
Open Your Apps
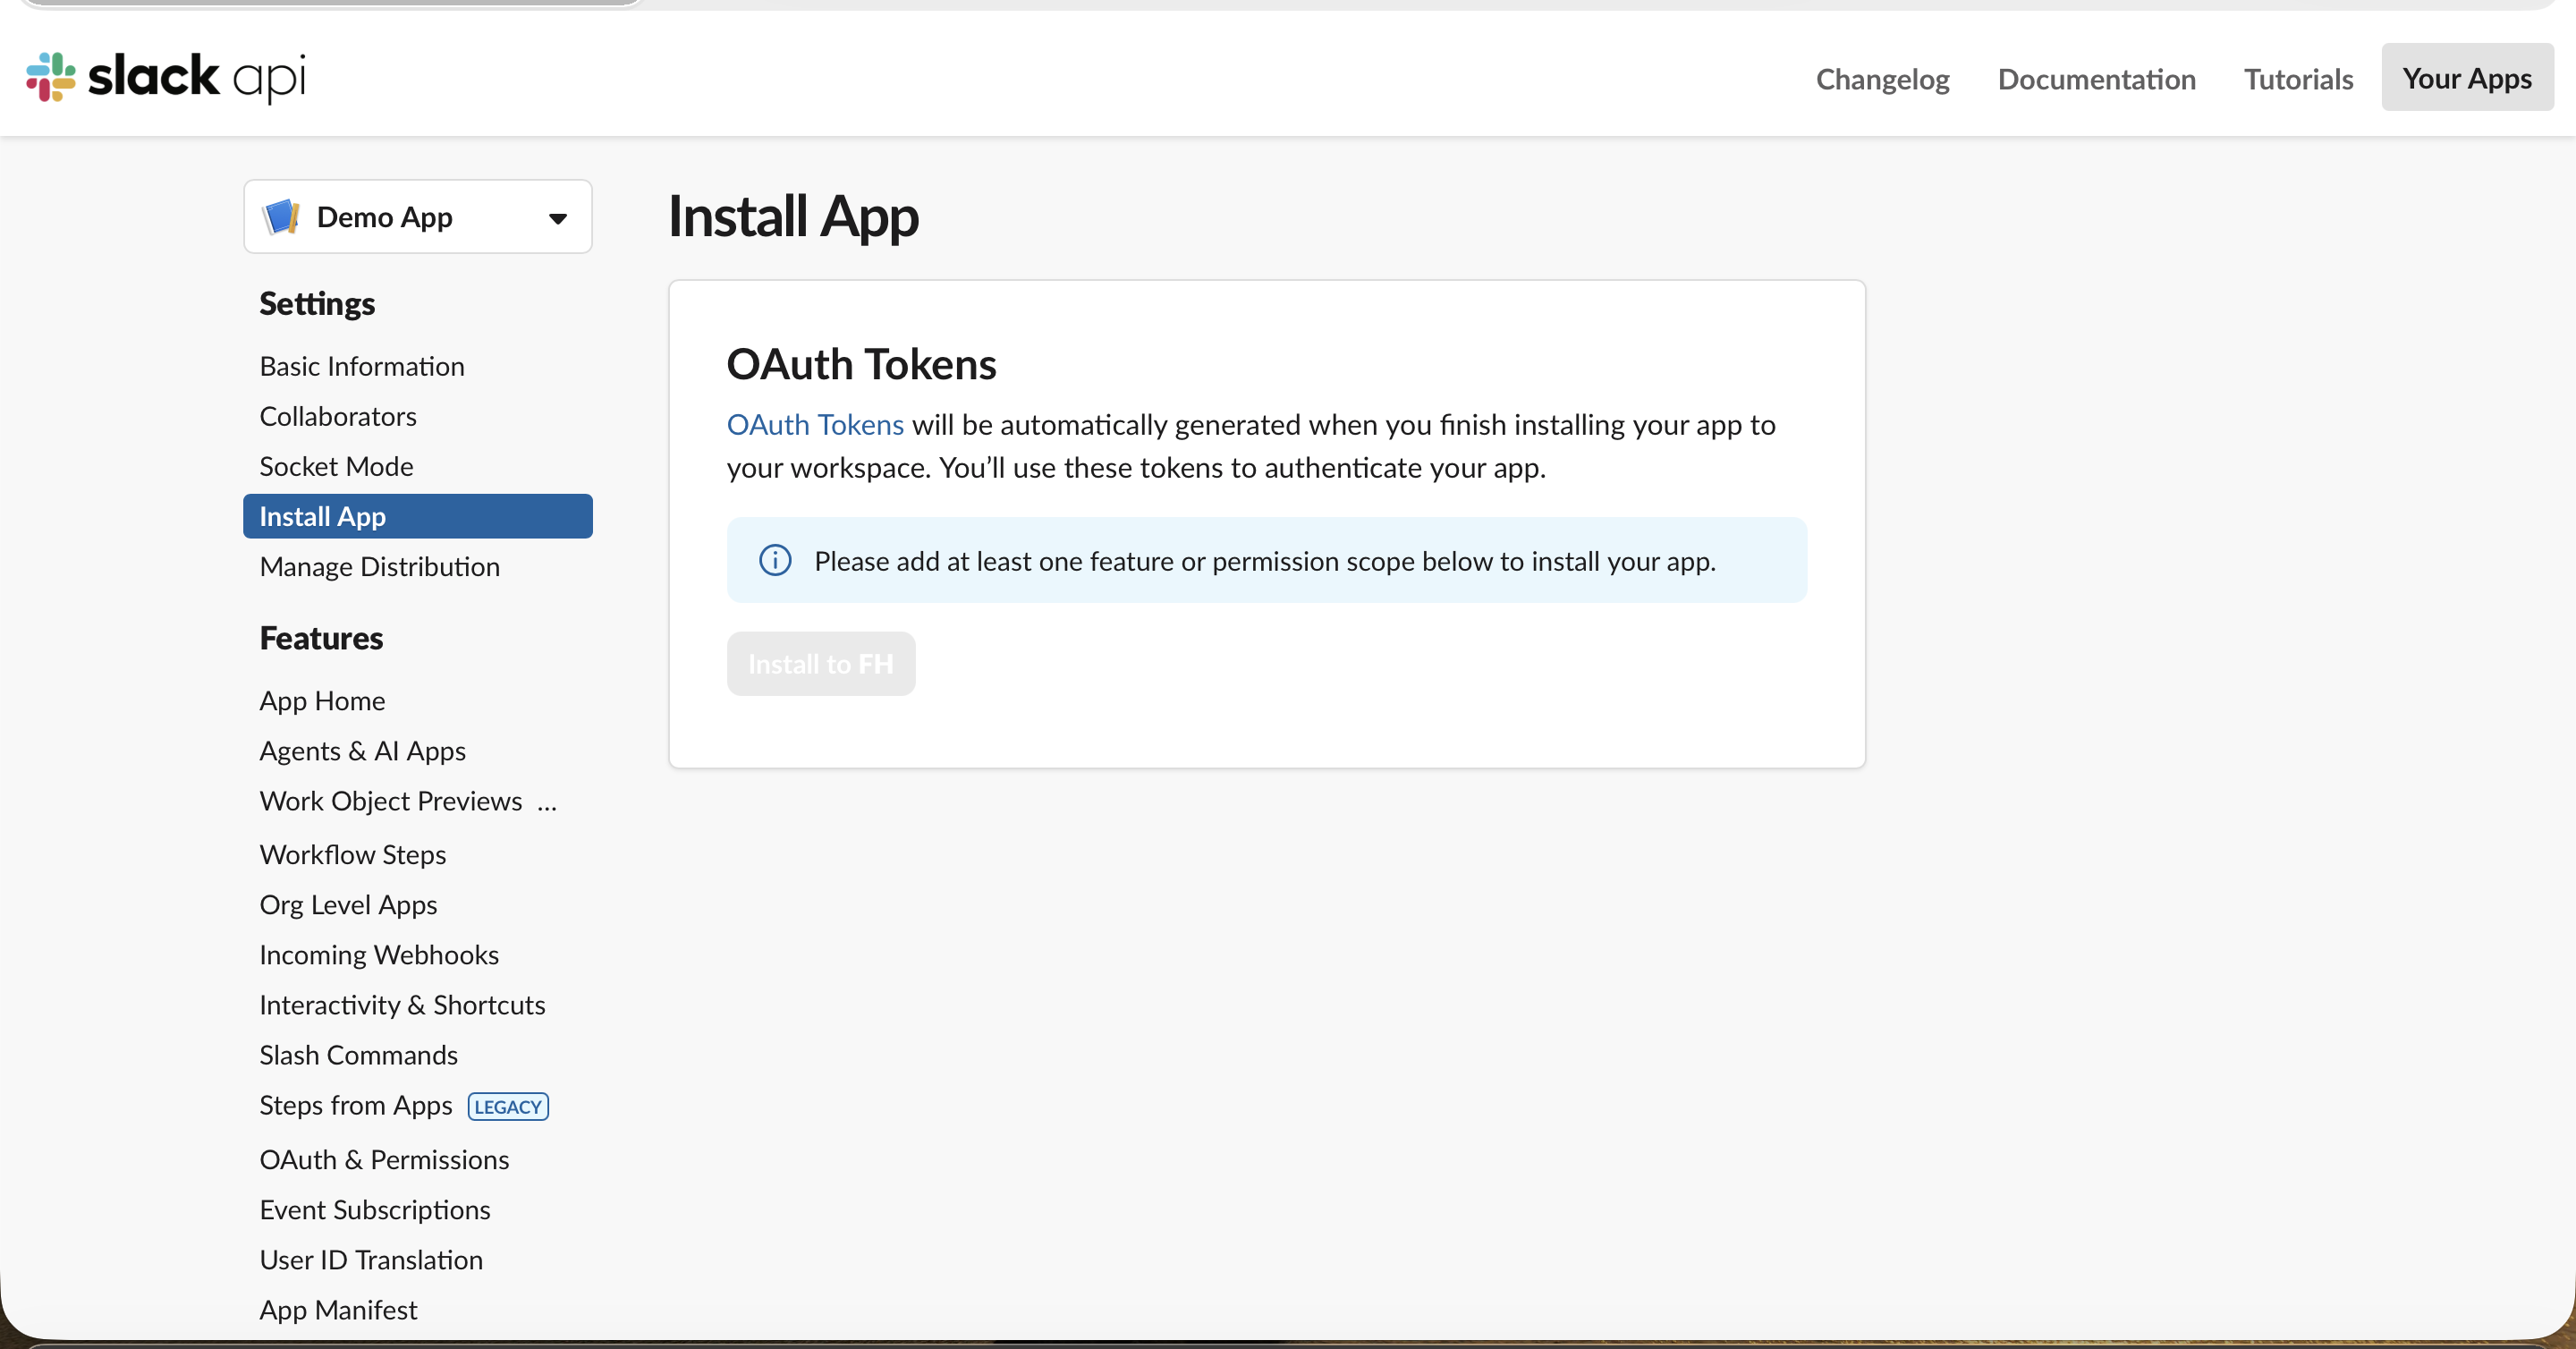pyautogui.click(x=2467, y=77)
